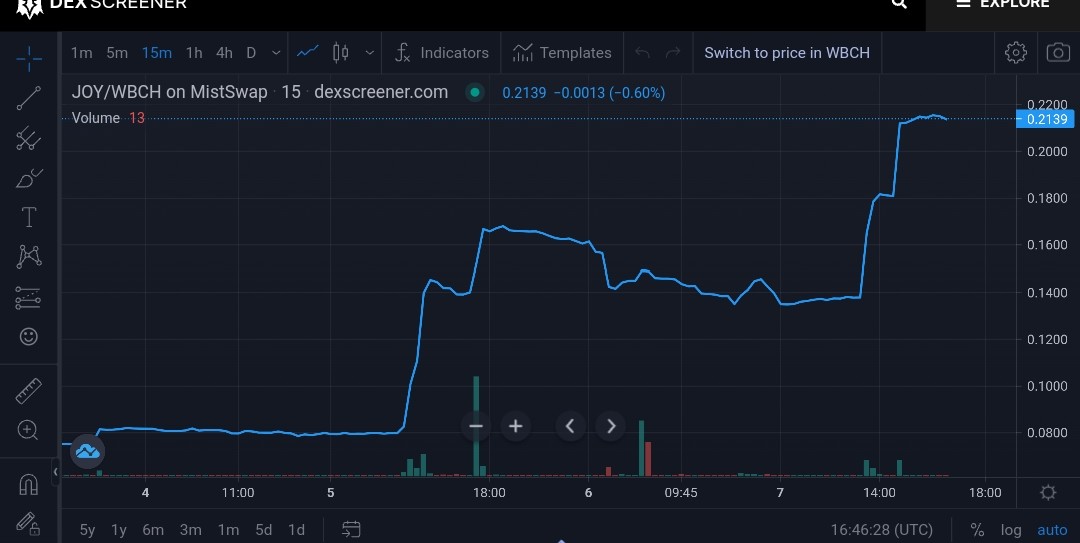Viewport: 1080px width, 543px height.
Task: Toggle log scale on price axis
Action: click(x=1010, y=530)
